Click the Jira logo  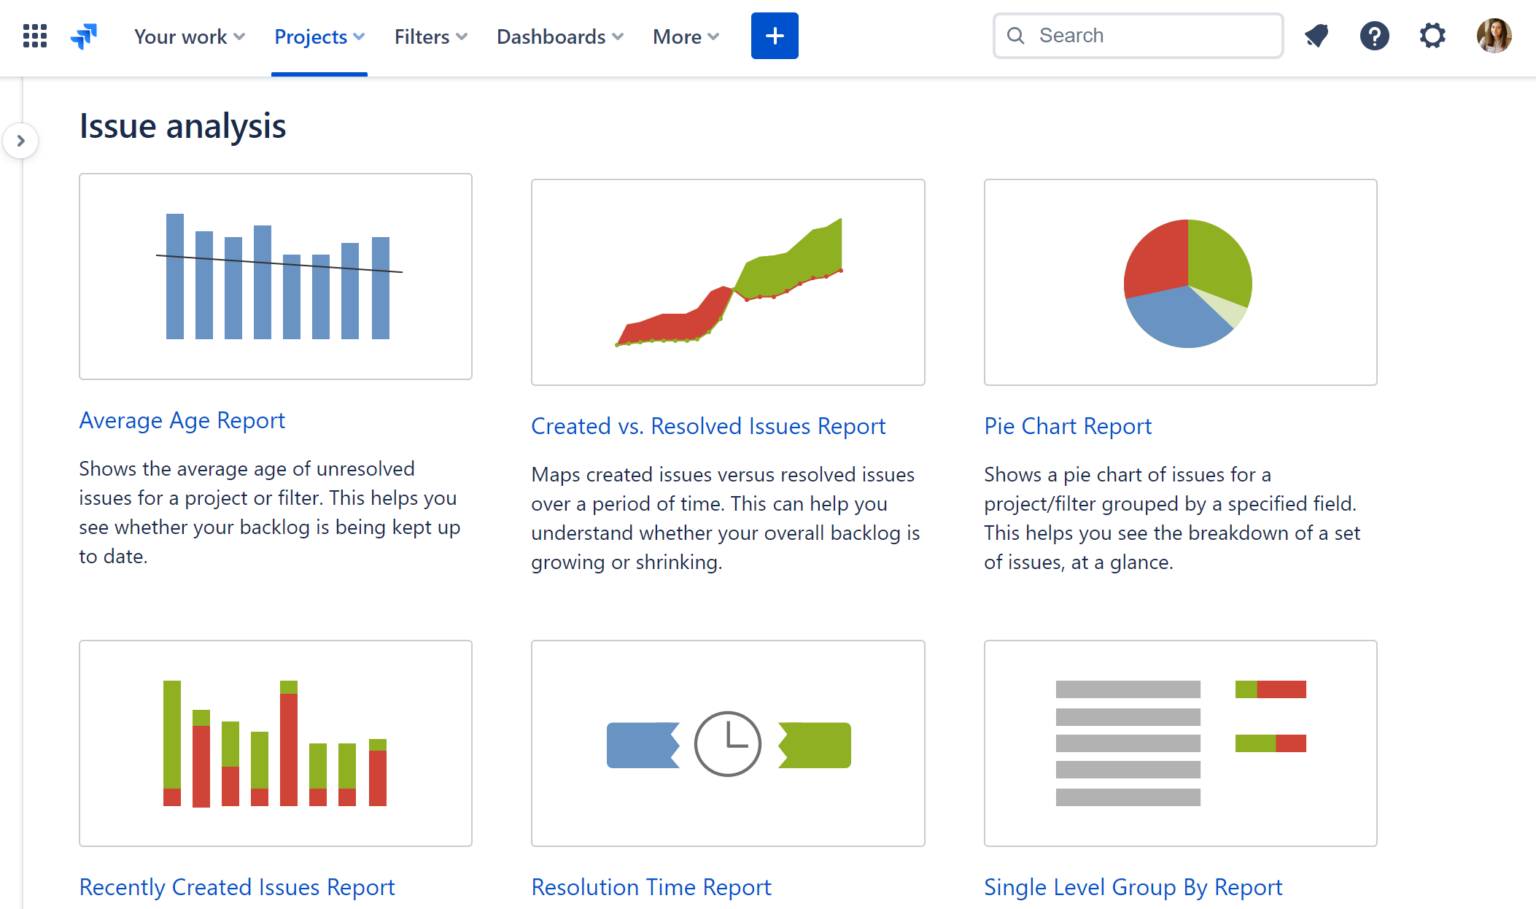(84, 35)
